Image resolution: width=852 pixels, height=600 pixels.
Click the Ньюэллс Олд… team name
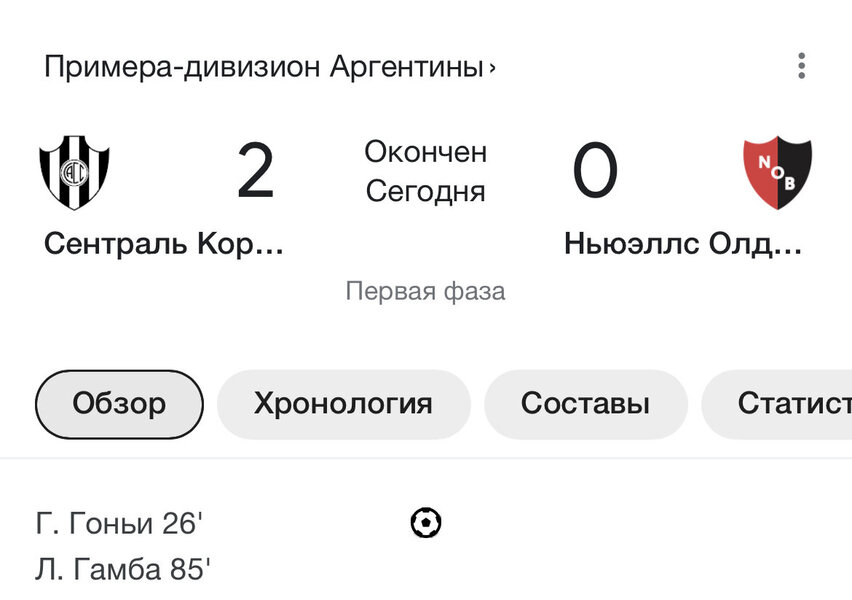(683, 243)
